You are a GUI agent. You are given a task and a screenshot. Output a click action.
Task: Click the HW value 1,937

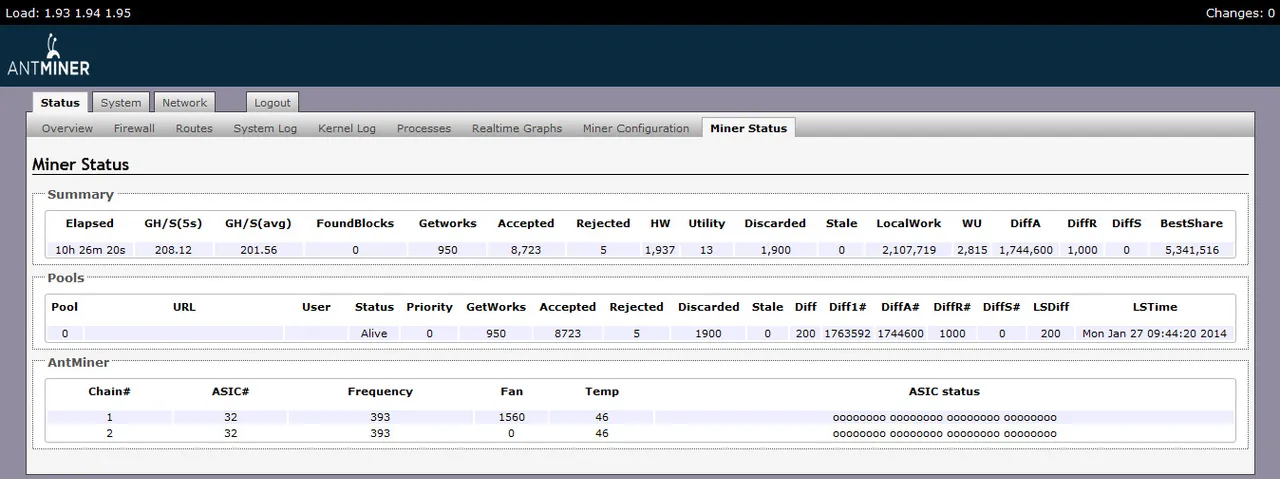pyautogui.click(x=660, y=250)
